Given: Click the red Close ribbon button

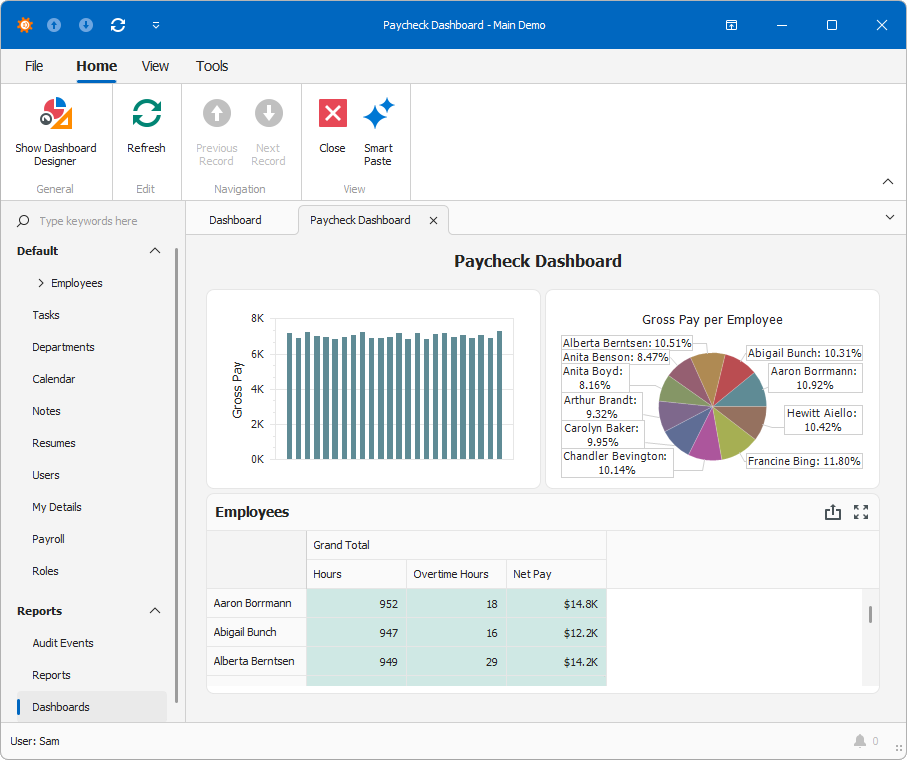Looking at the screenshot, I should click(x=333, y=126).
